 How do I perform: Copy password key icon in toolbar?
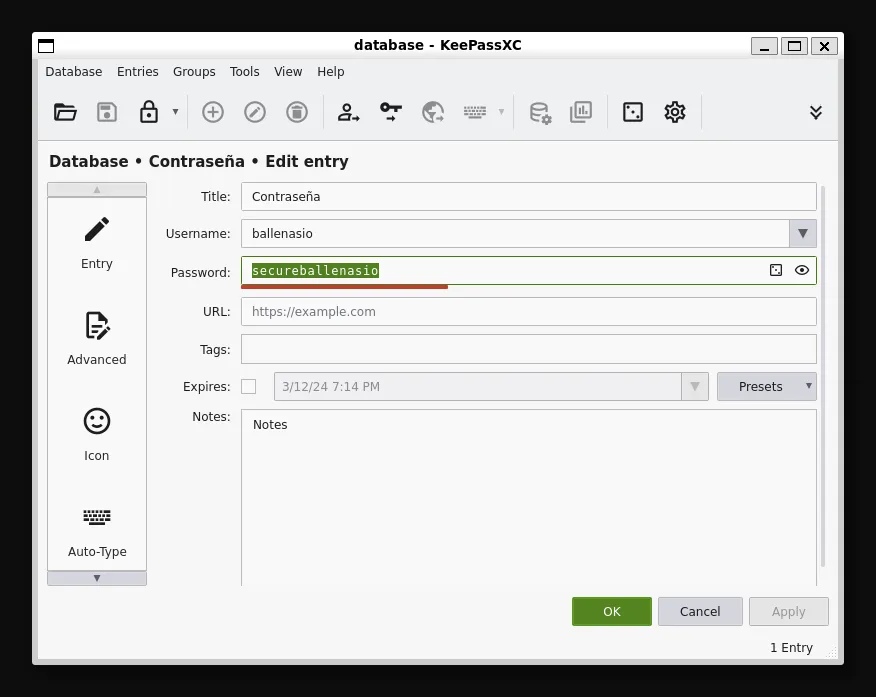[391, 112]
